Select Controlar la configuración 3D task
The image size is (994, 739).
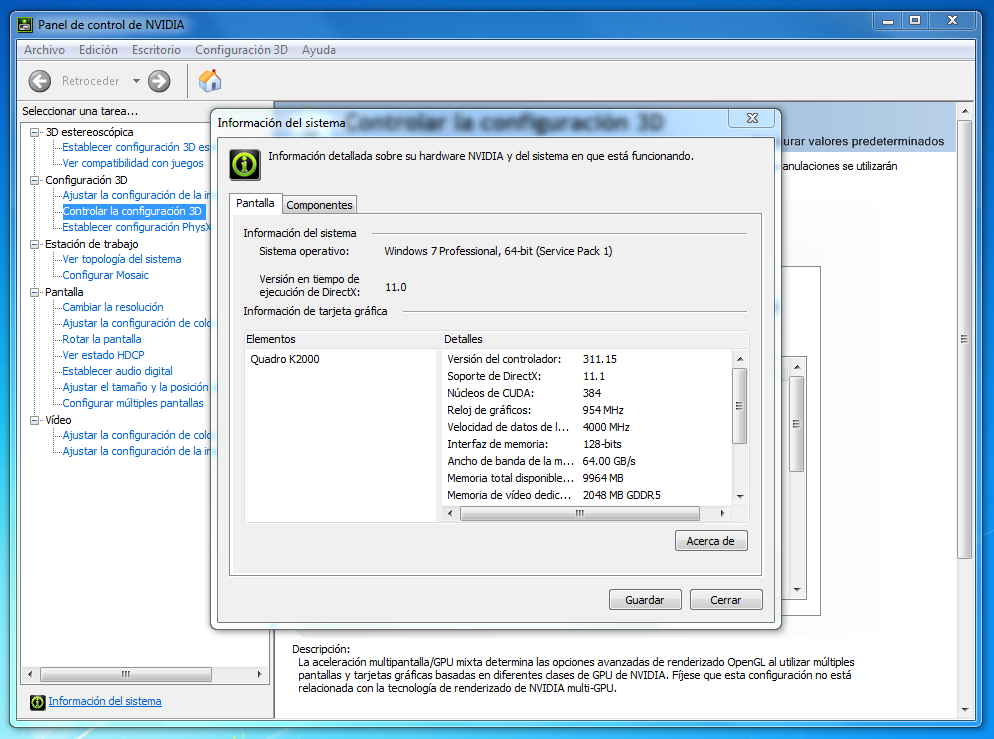(132, 211)
